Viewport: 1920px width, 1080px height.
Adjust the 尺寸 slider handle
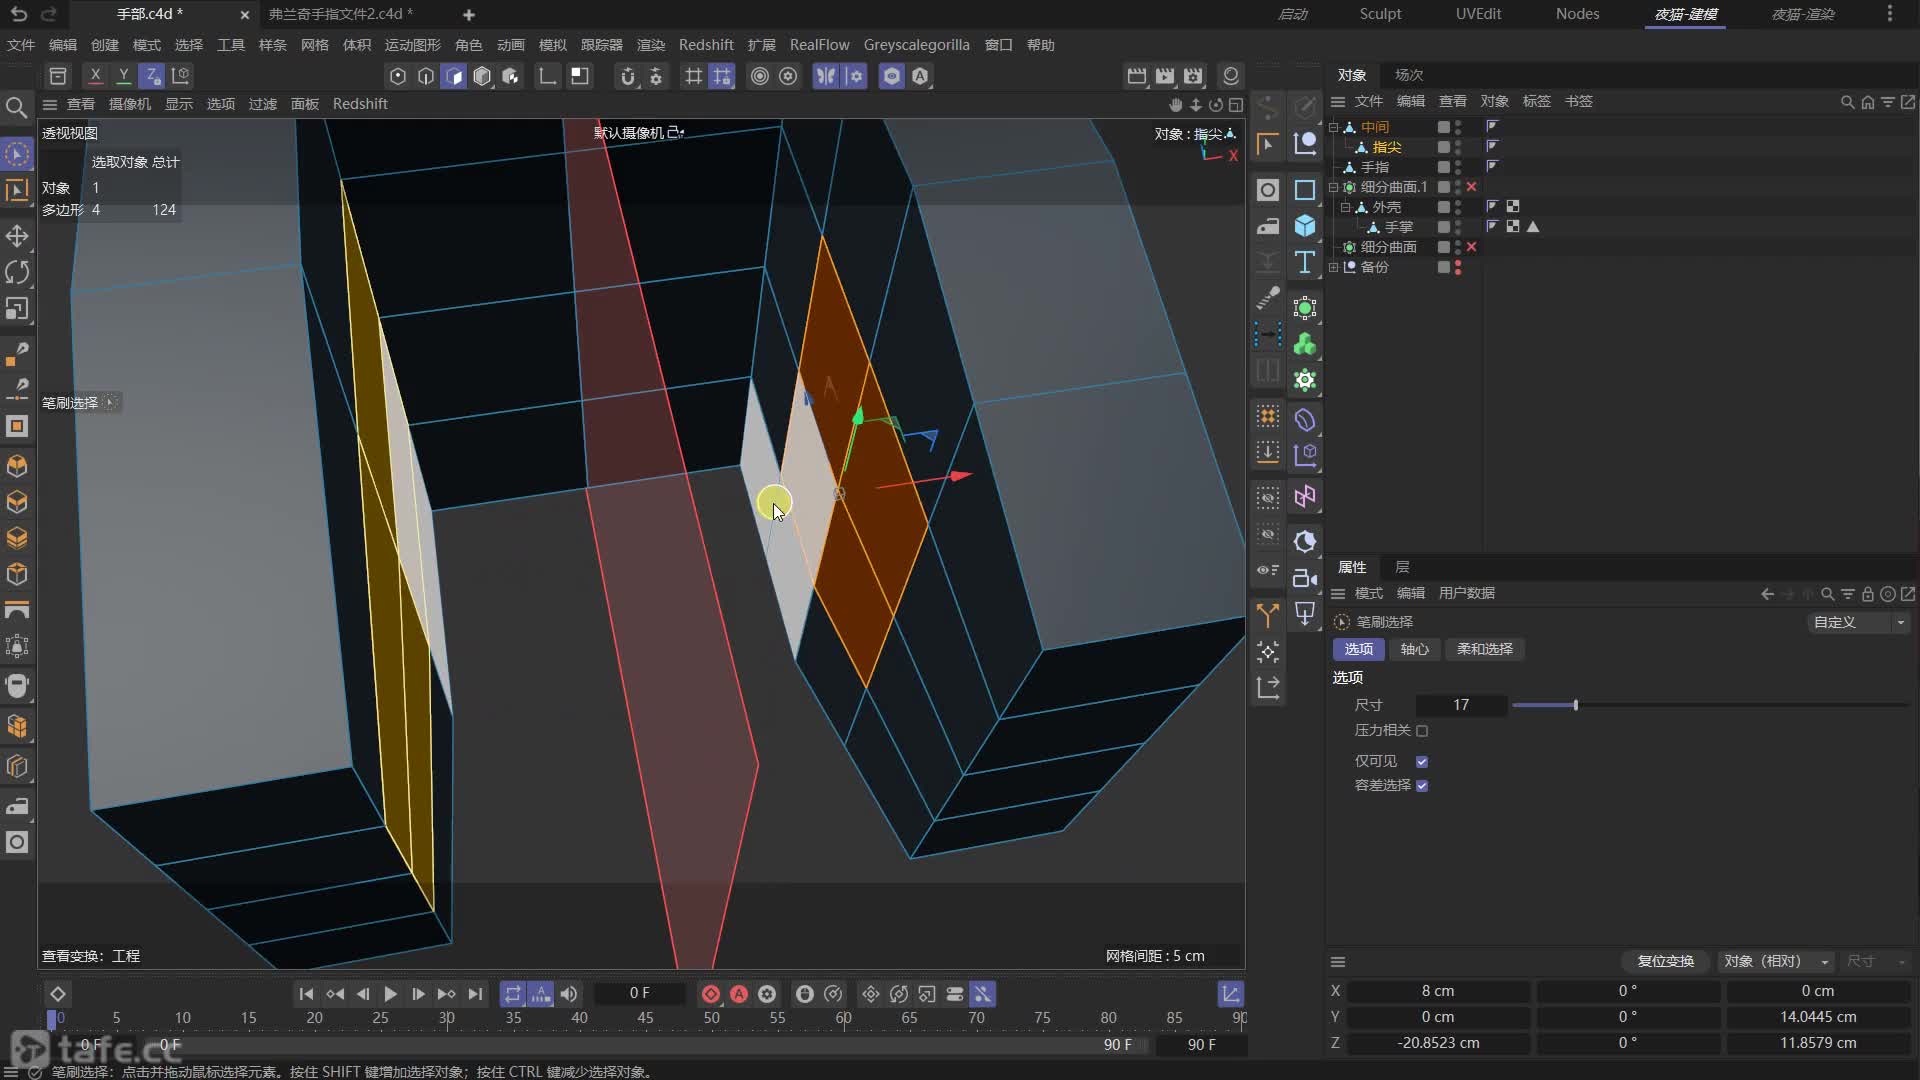pyautogui.click(x=1575, y=705)
